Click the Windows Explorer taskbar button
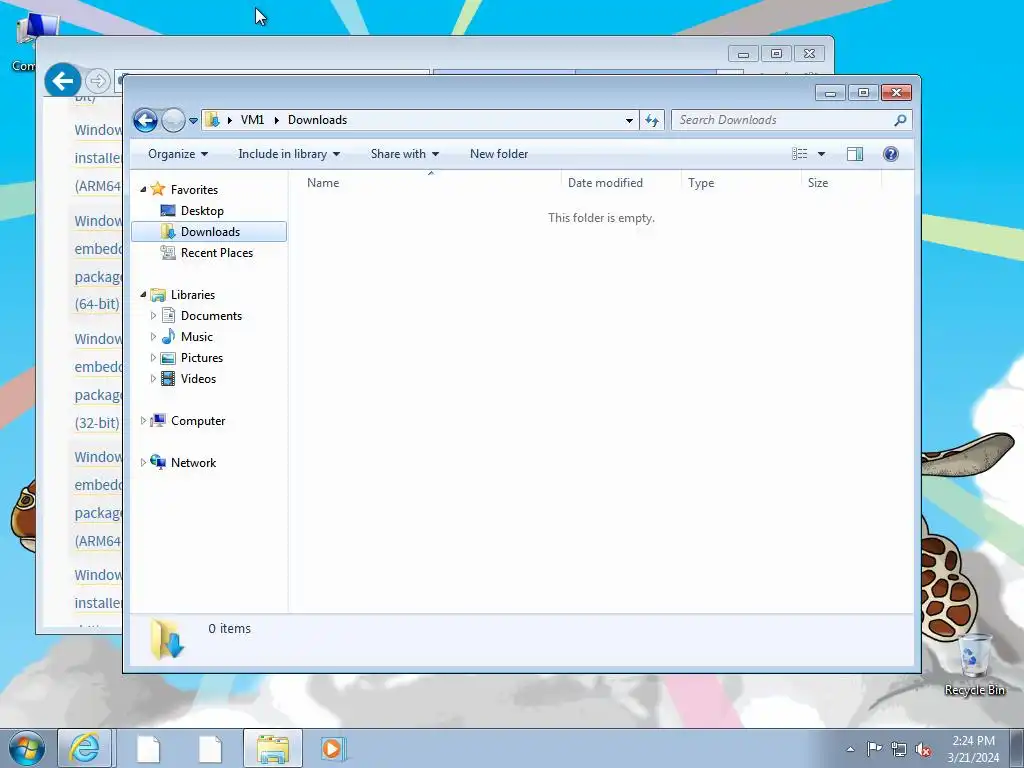Screen dimensions: 1024x768 pos(273,748)
